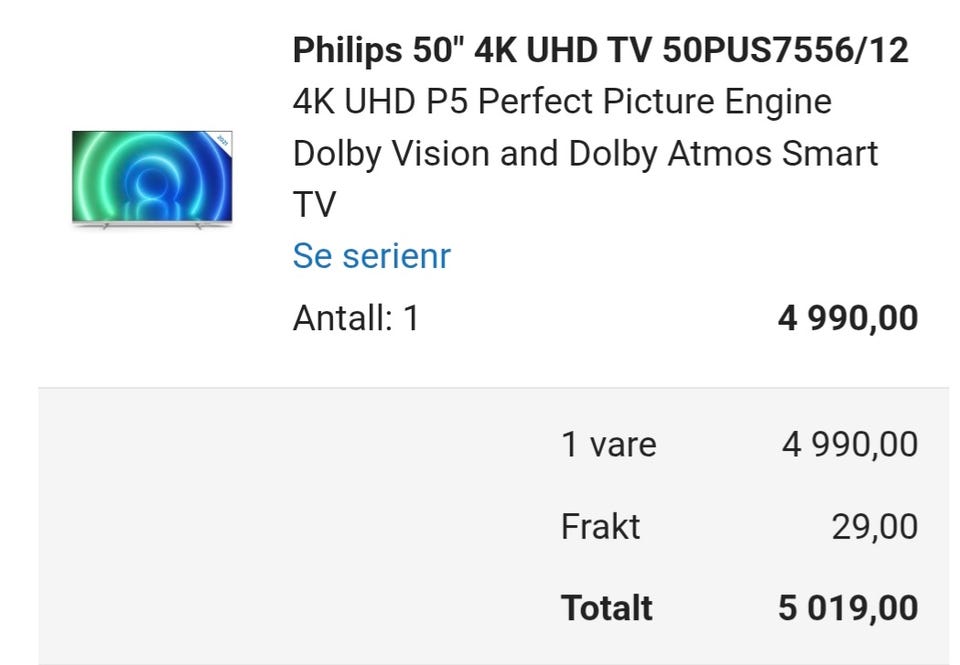Open the Philips TV product thumbnail
Screen dimensions: 960x665
pyautogui.click(x=152, y=180)
